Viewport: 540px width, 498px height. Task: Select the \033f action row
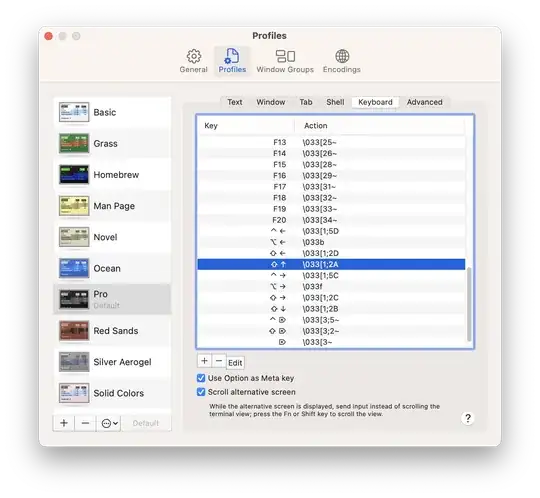pos(331,287)
